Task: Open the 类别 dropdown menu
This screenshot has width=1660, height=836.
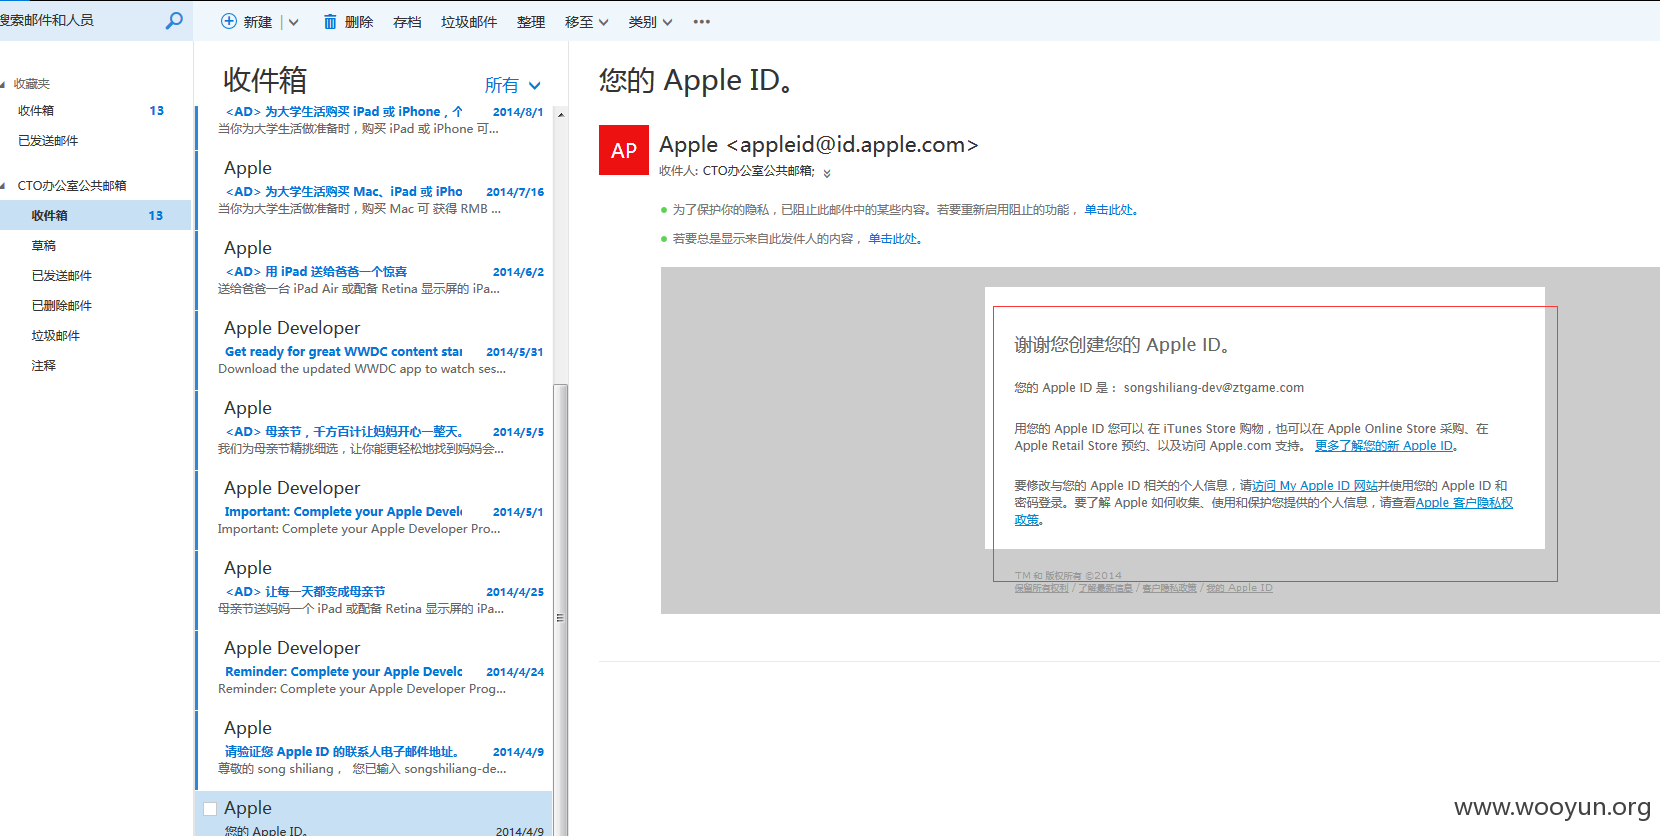Action: pyautogui.click(x=650, y=22)
